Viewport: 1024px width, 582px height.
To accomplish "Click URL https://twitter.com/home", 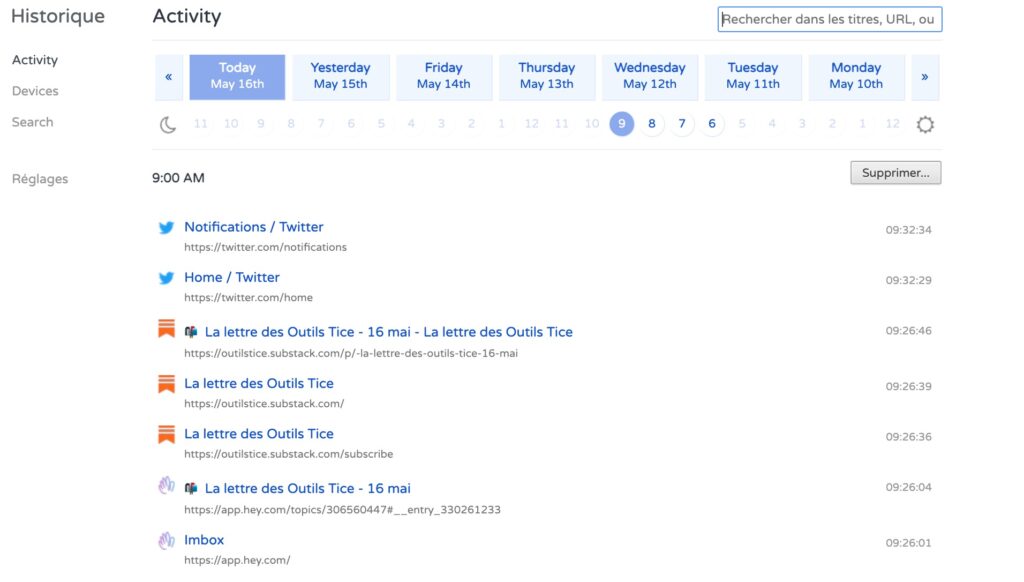I will coord(248,297).
